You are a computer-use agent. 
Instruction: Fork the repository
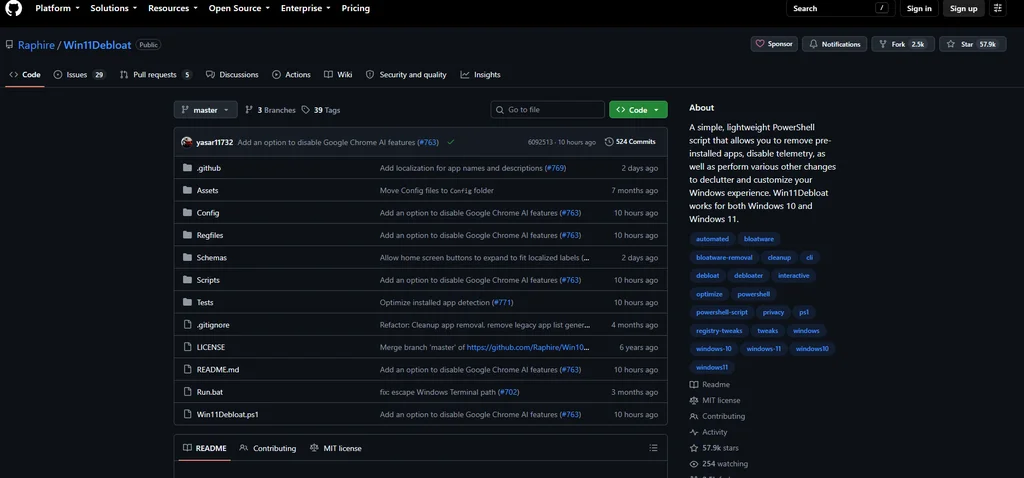[902, 44]
